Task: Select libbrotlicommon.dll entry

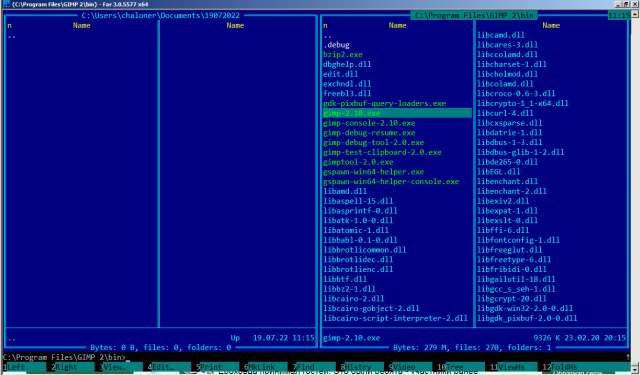Action: 364,250
